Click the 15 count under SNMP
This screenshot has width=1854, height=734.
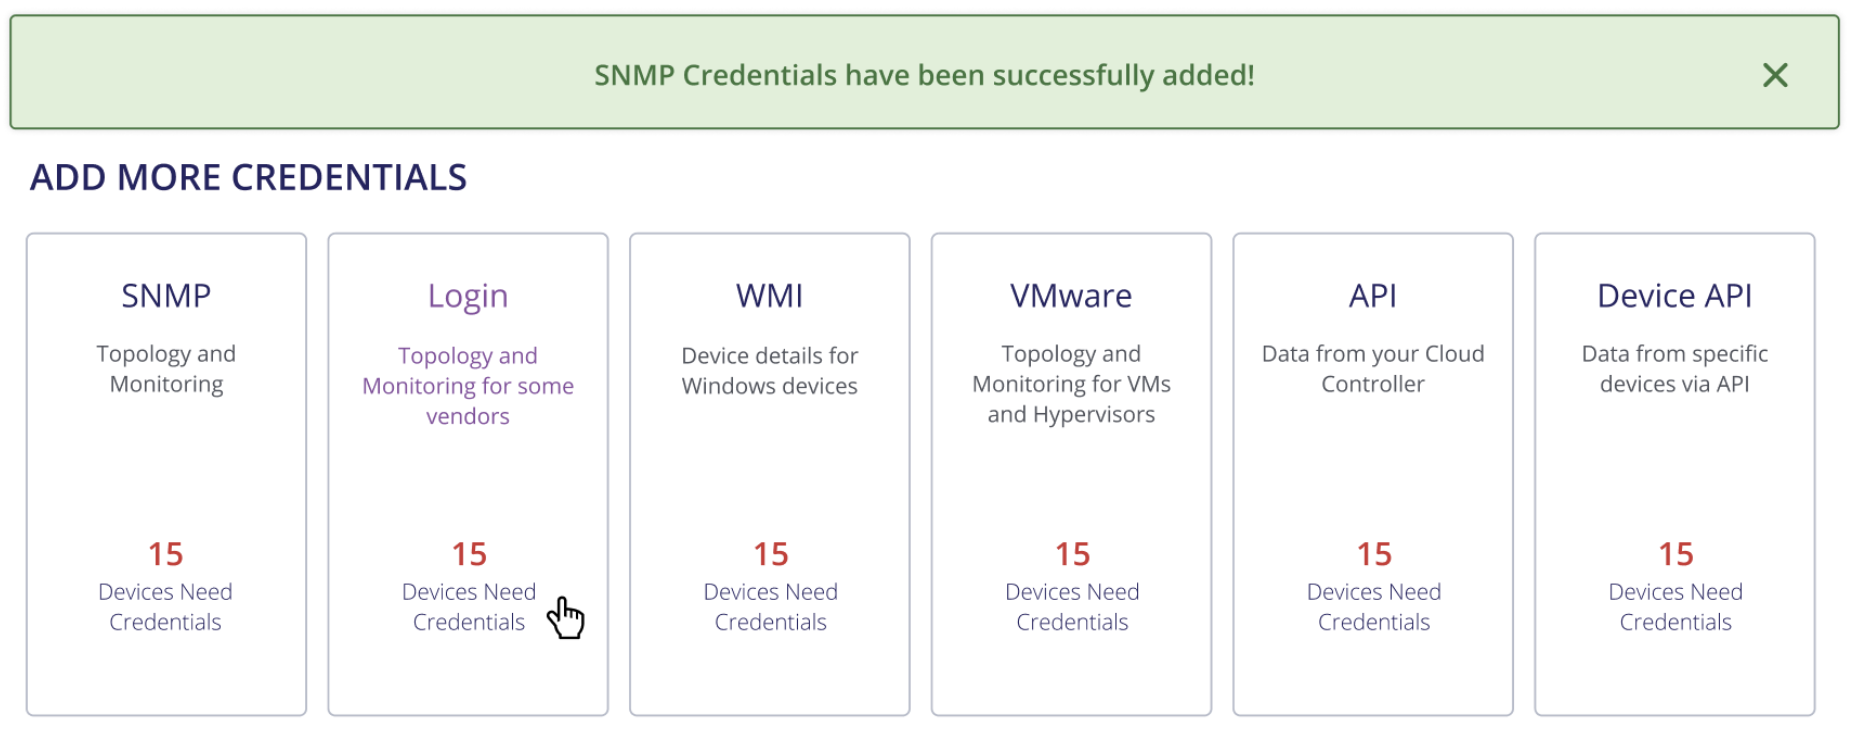pos(166,554)
